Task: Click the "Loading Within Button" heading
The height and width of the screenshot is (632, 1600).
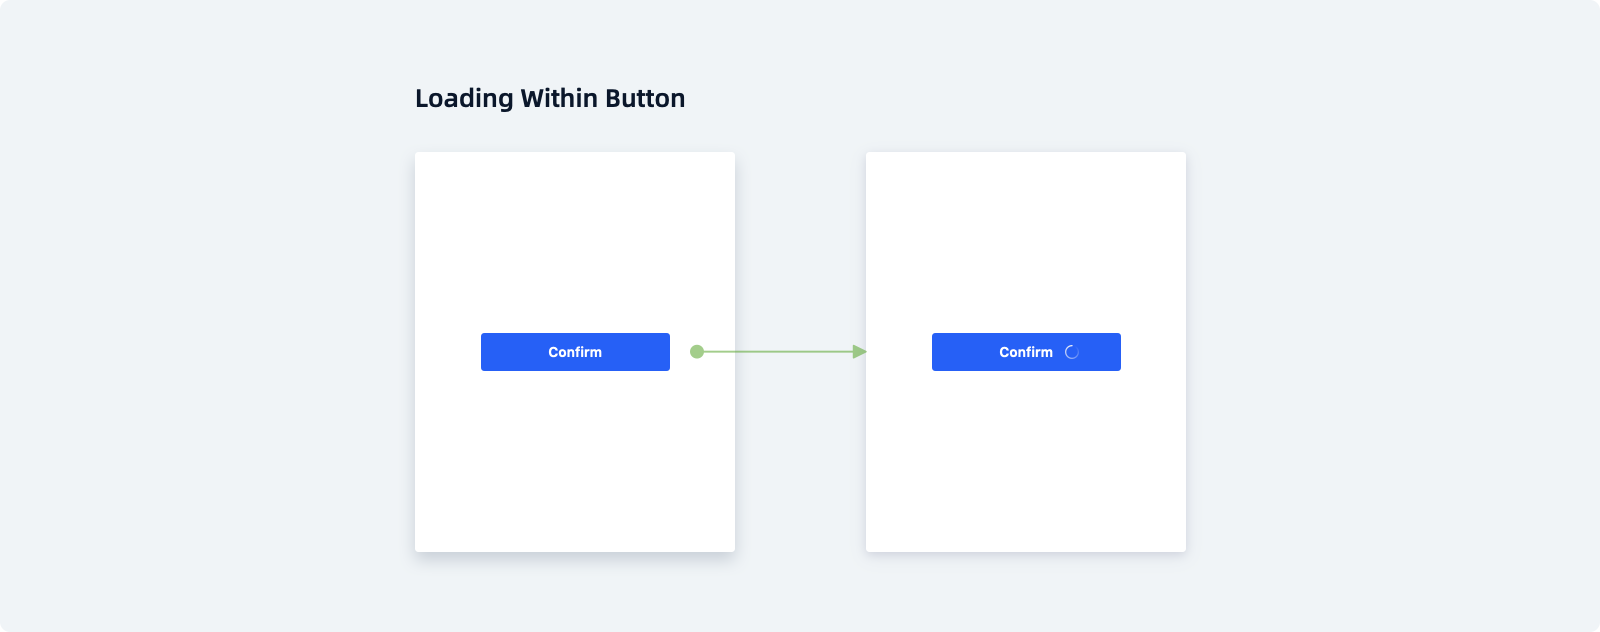Action: pyautogui.click(x=550, y=98)
